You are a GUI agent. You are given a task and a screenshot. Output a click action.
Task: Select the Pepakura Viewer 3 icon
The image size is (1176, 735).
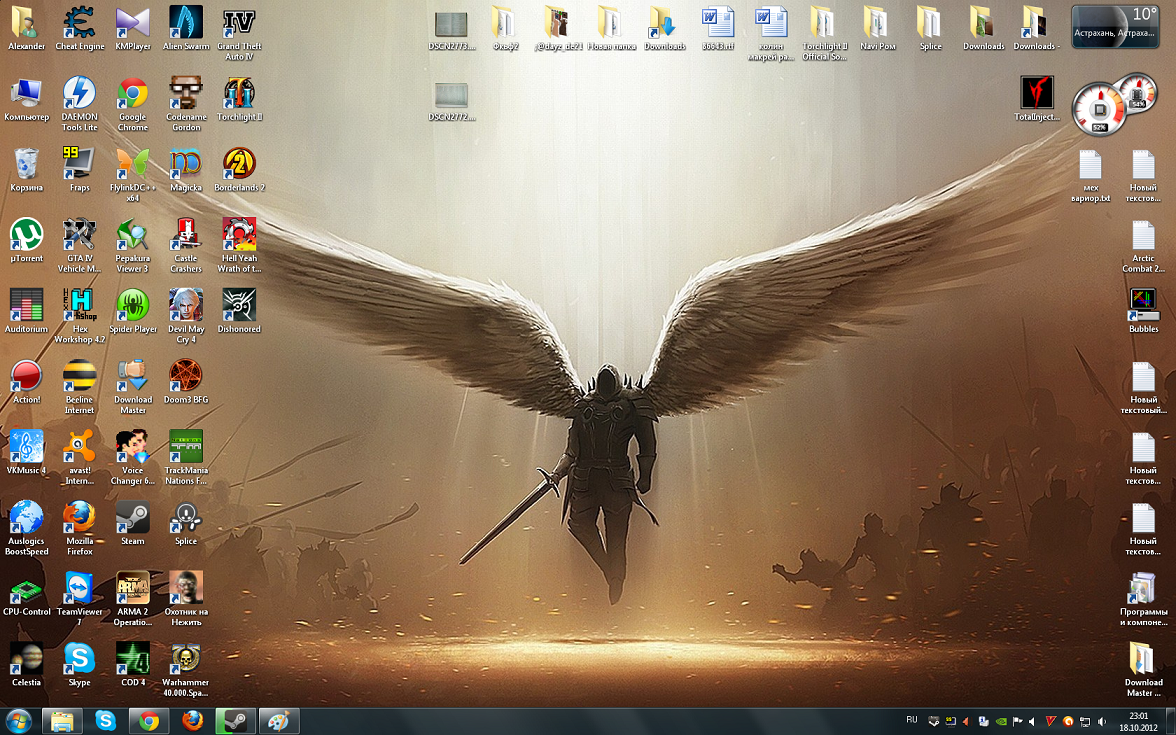coord(133,244)
